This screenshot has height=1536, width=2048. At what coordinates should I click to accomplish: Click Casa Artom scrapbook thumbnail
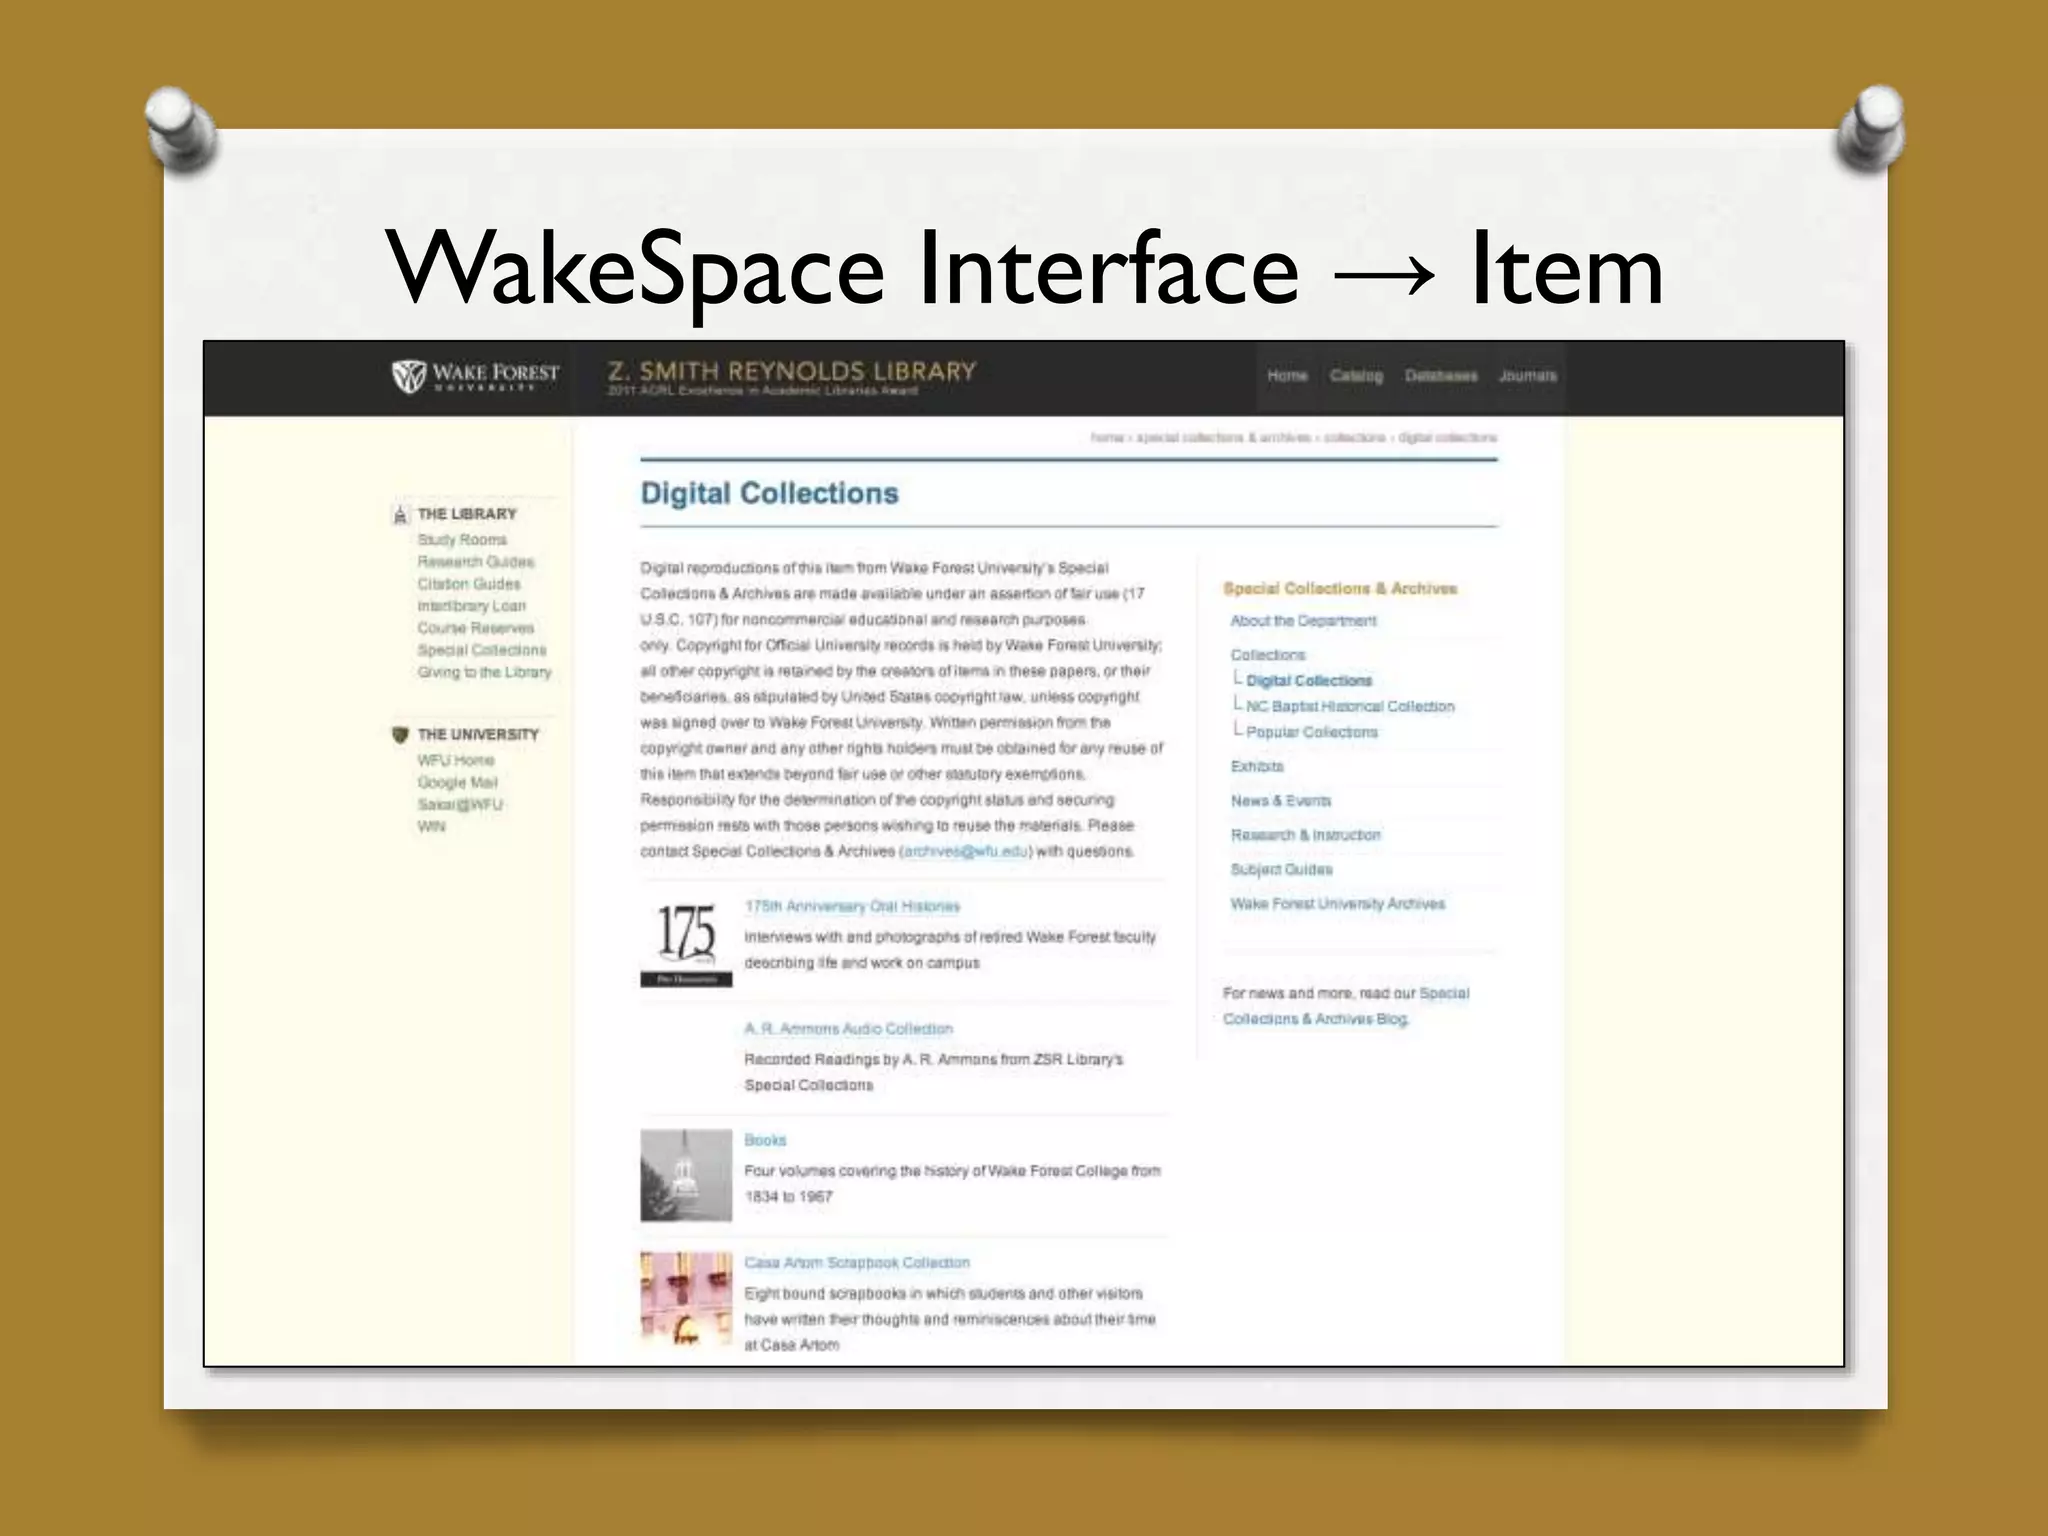pyautogui.click(x=686, y=1299)
